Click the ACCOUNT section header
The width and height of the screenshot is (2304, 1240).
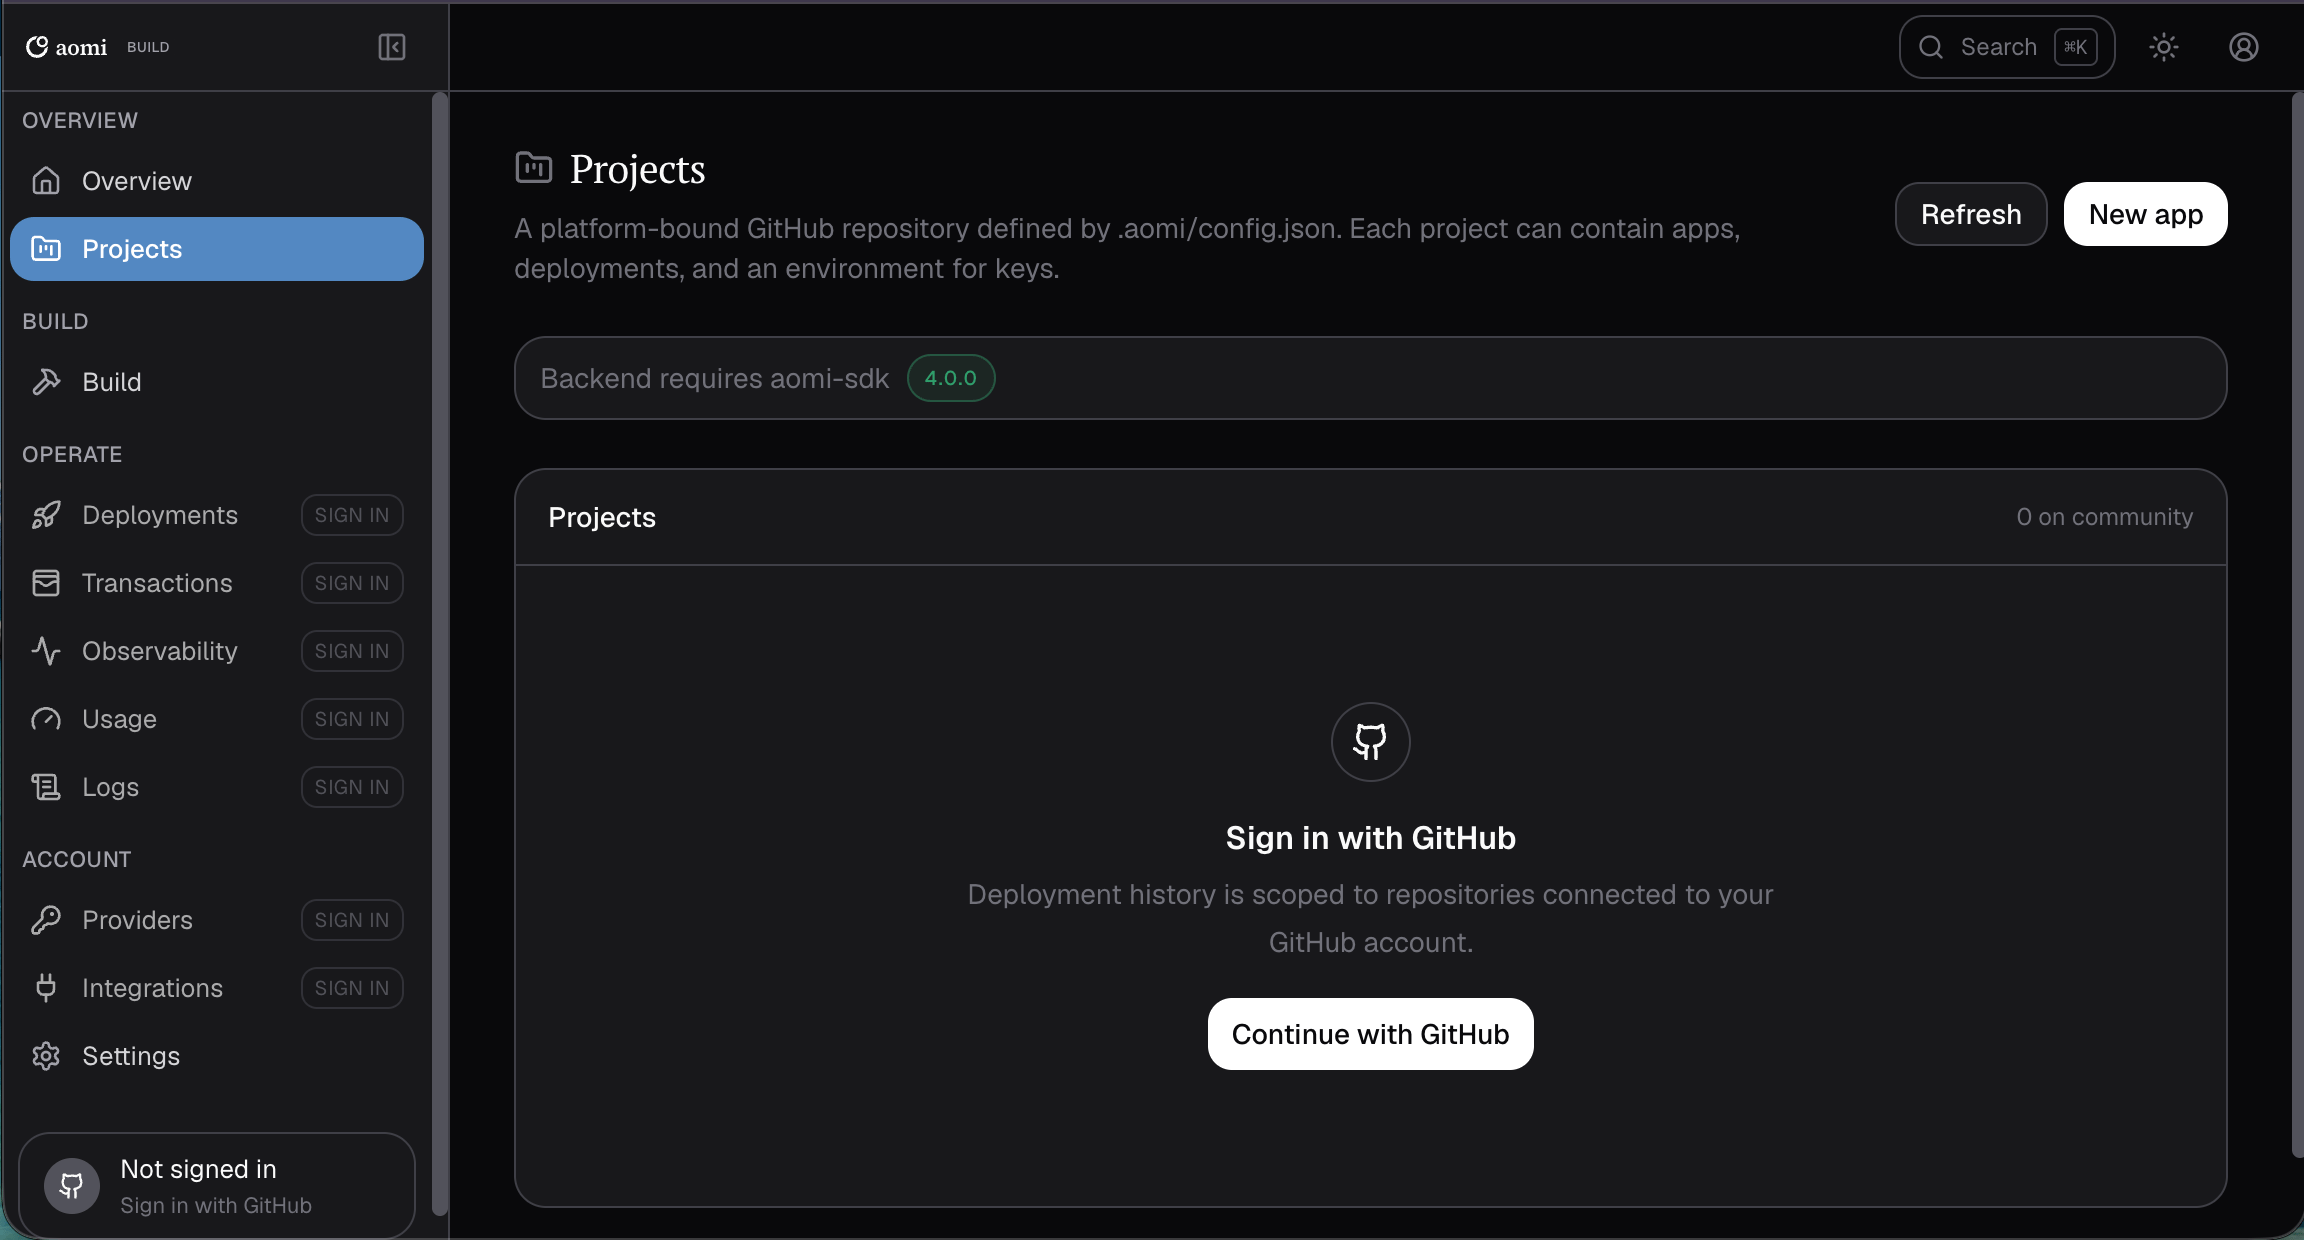(77, 859)
